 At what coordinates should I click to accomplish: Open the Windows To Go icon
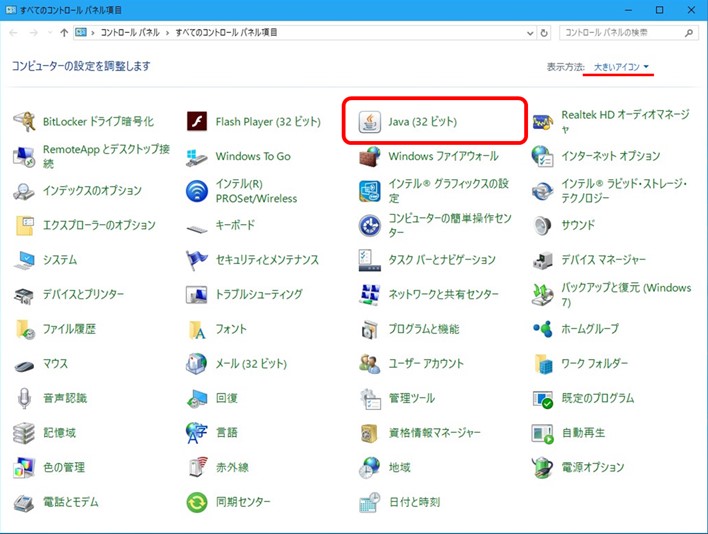click(197, 156)
